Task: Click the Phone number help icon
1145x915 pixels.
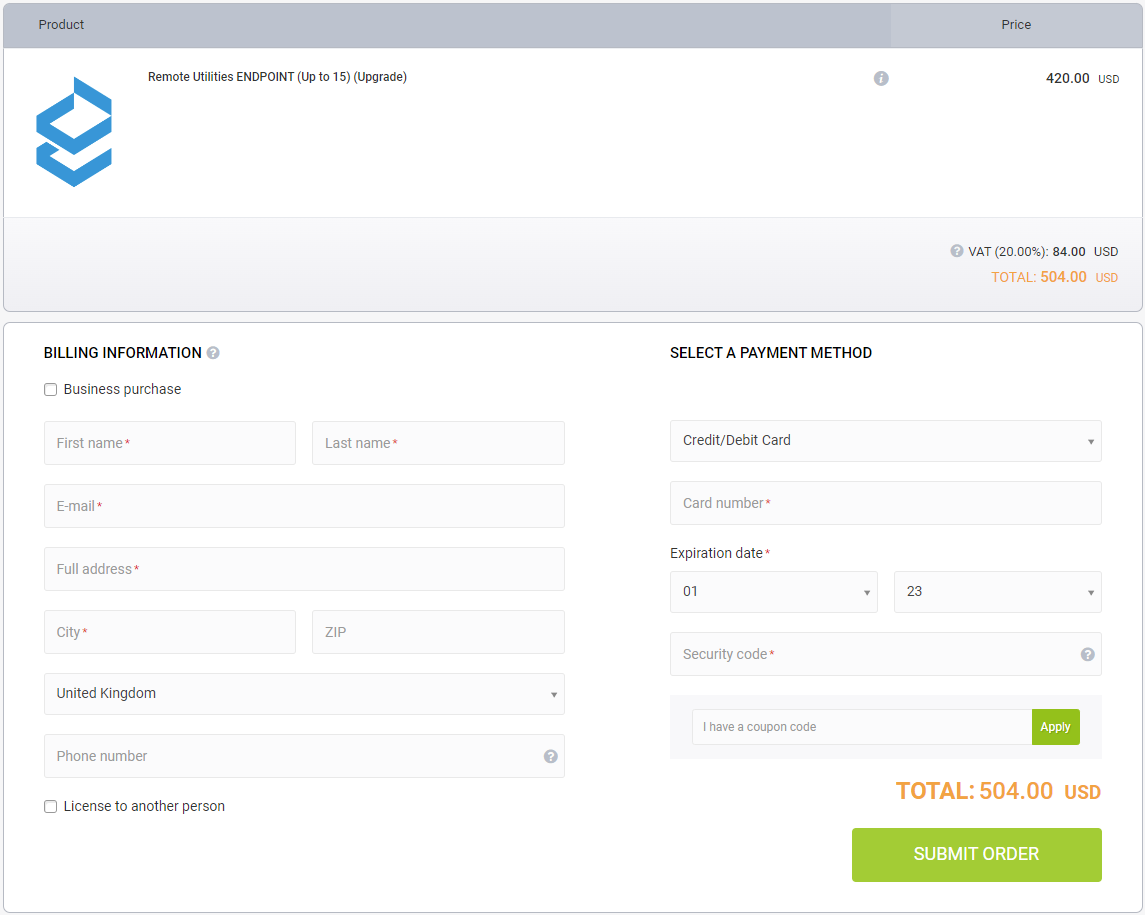Action: tap(550, 756)
